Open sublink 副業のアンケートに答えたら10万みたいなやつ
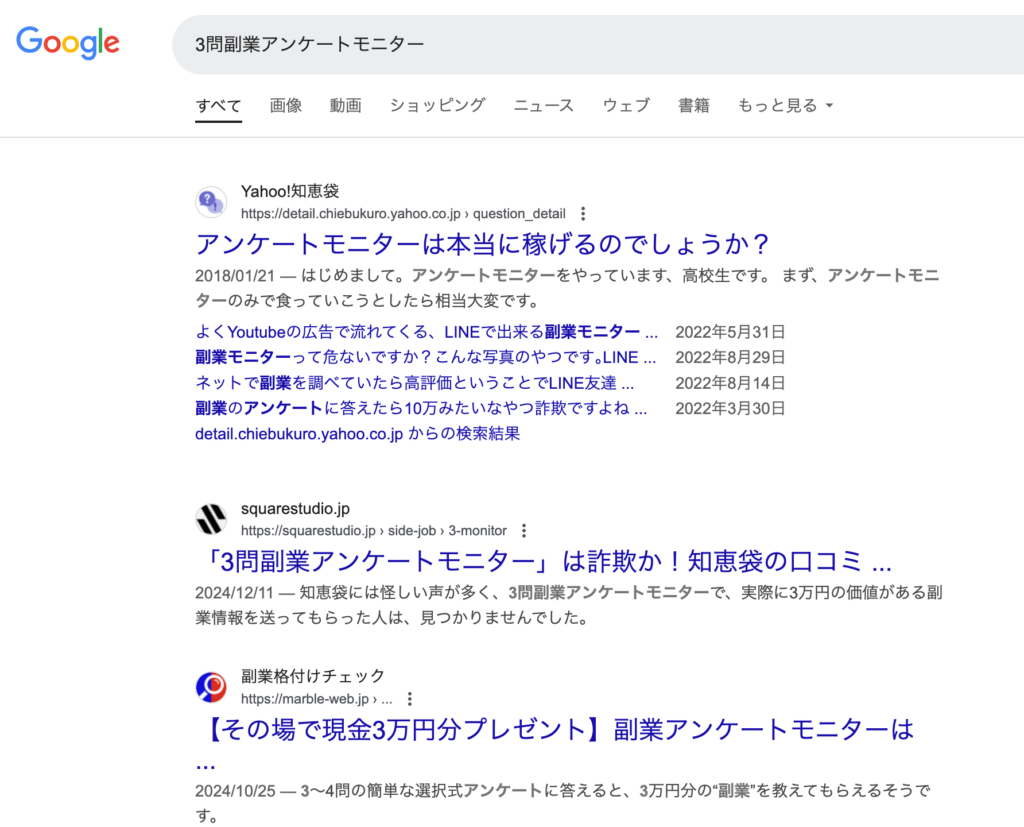Viewport: 1024px width, 827px height. pos(421,408)
